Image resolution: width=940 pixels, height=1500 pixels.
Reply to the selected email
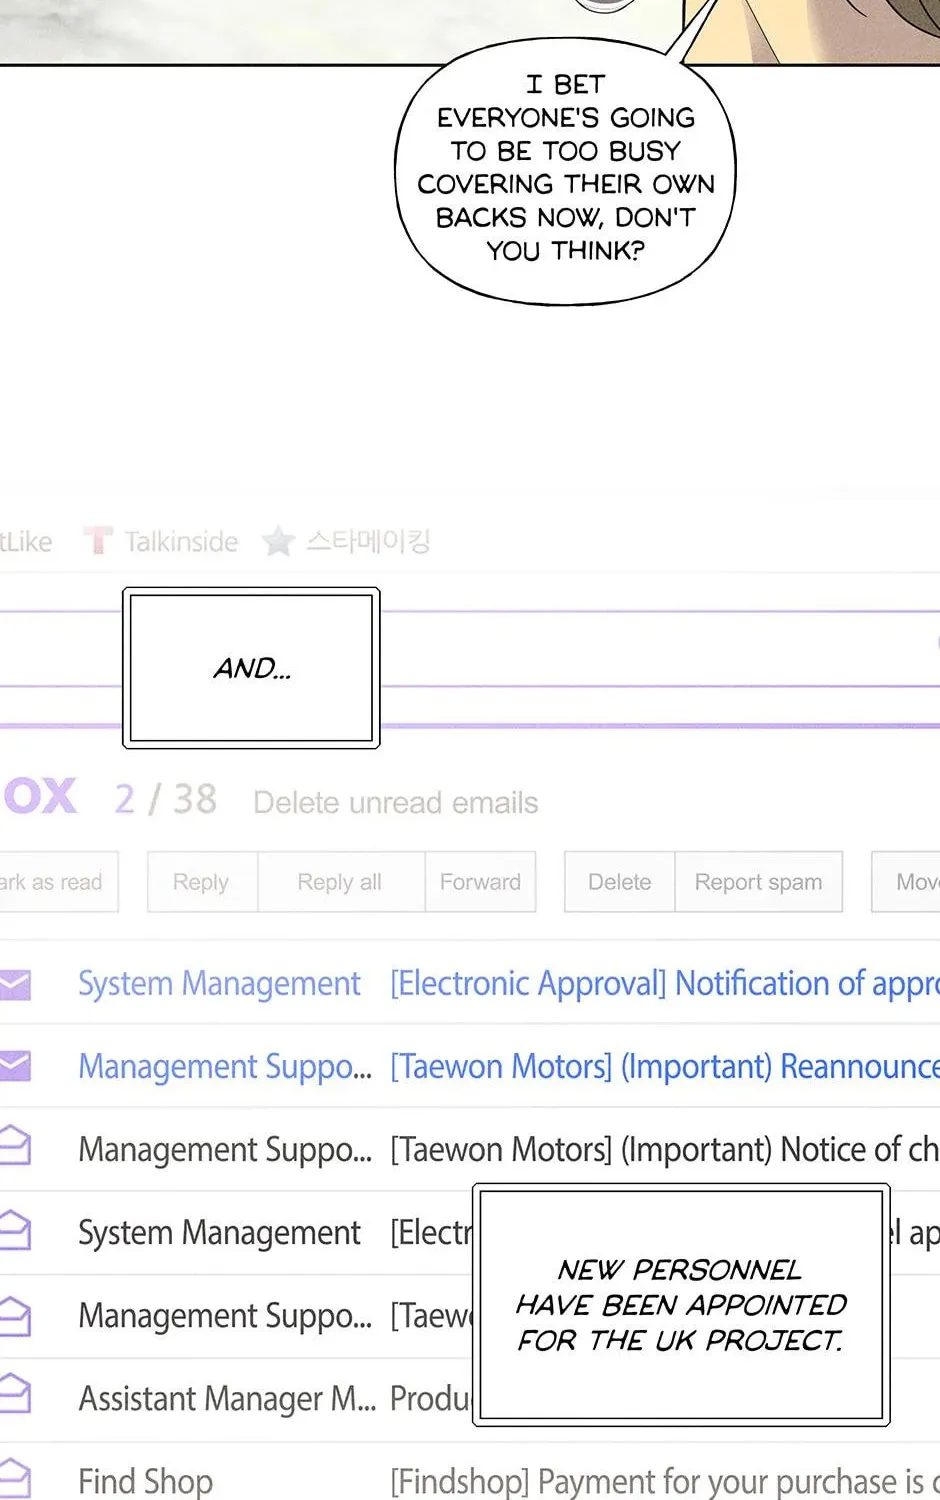tap(201, 882)
